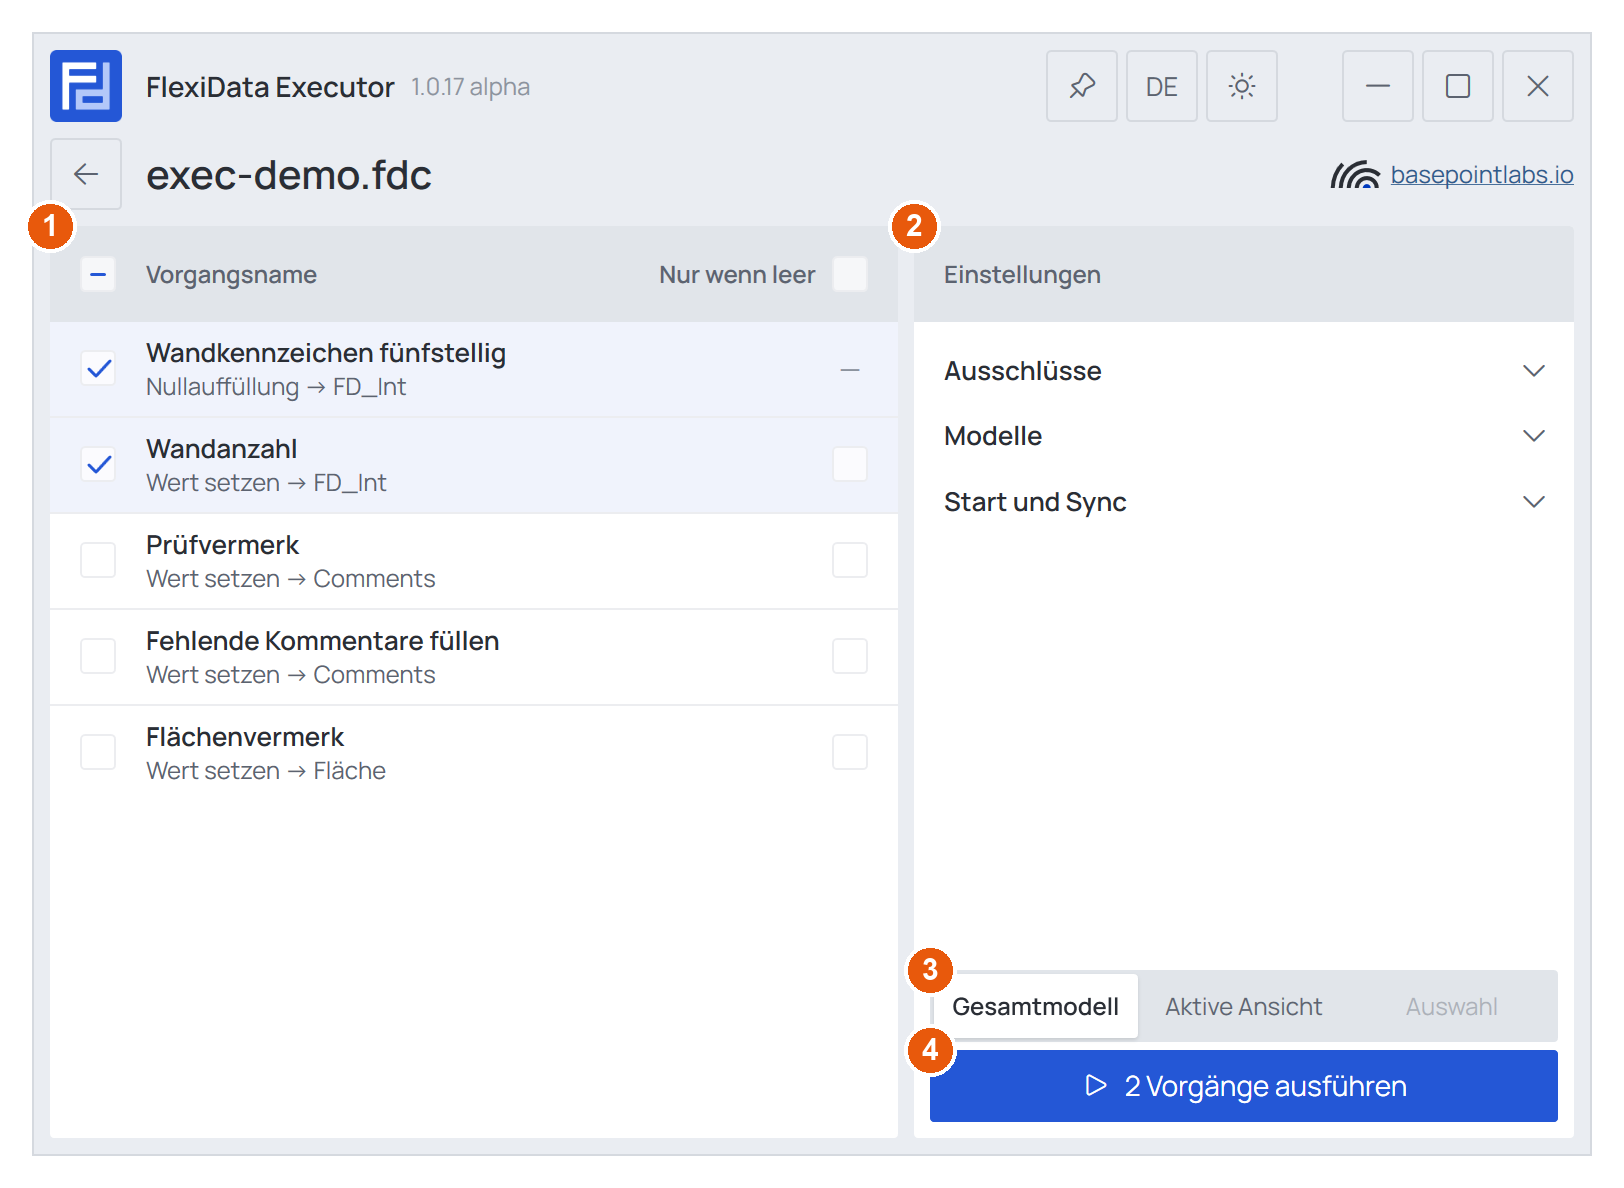Click the Wert setzen → Fläche subtitle
This screenshot has width=1624, height=1188.
point(266,771)
